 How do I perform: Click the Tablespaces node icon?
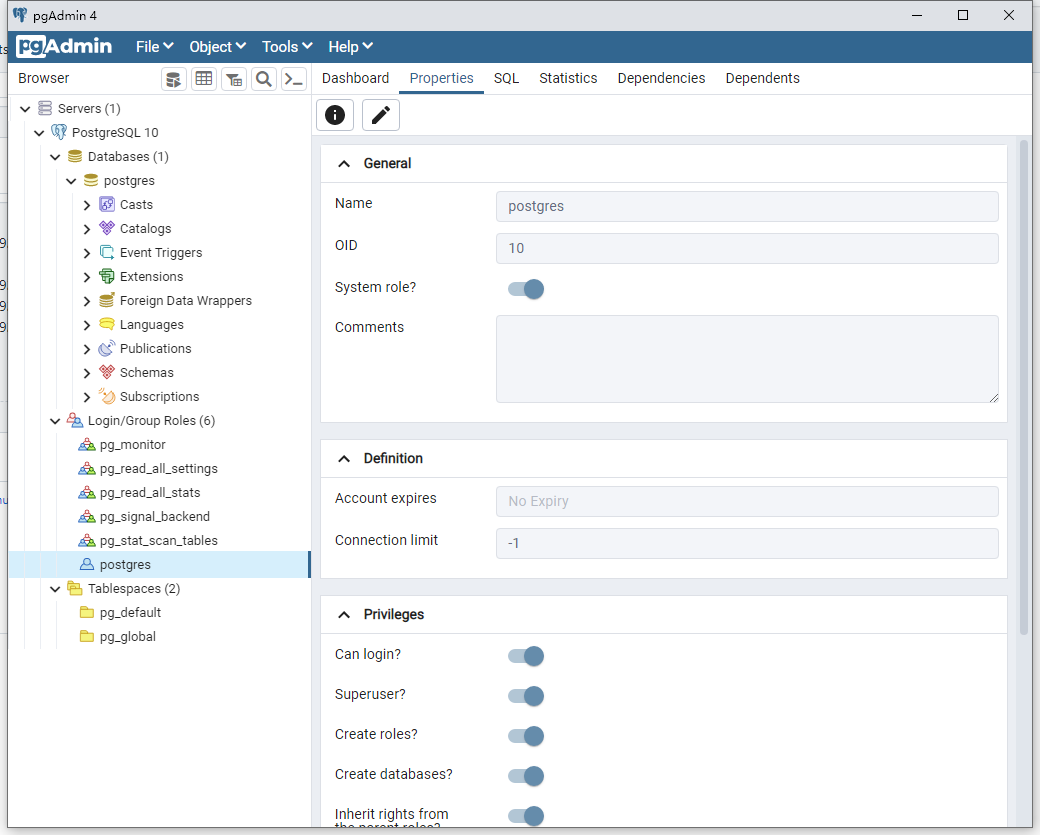click(x=75, y=588)
